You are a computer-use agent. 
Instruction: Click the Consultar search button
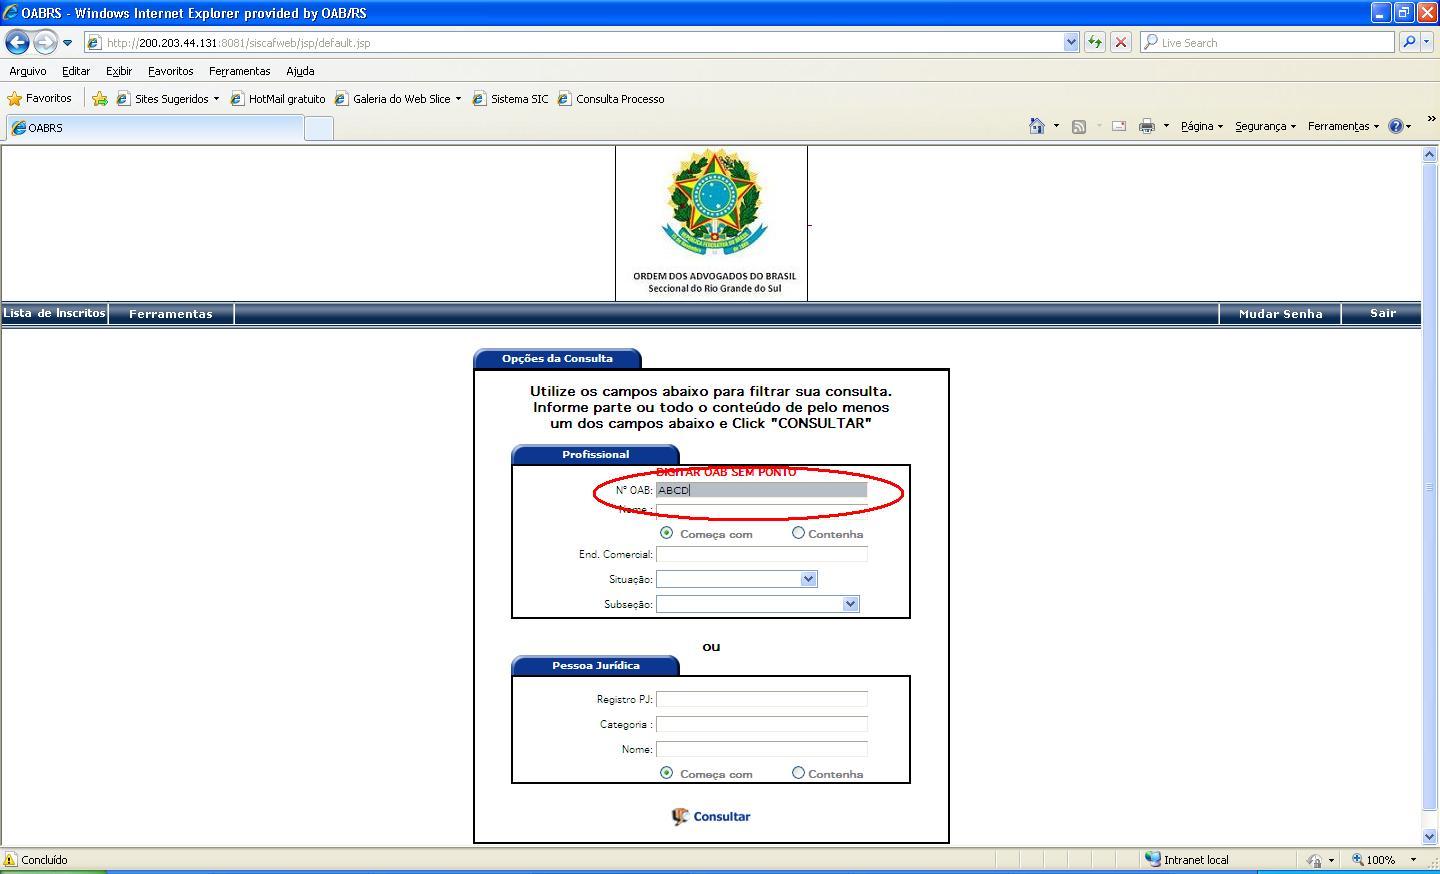tap(711, 817)
